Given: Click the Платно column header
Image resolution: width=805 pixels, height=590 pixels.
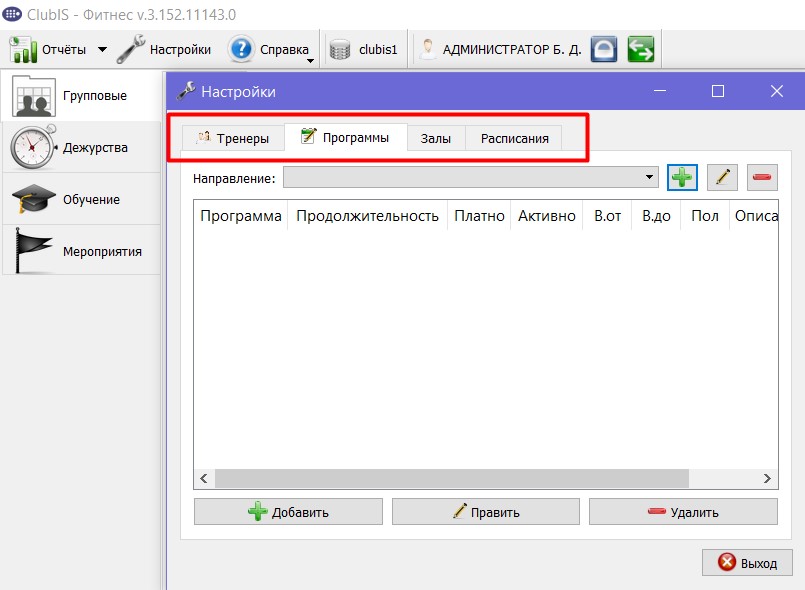Looking at the screenshot, I should click(x=479, y=216).
